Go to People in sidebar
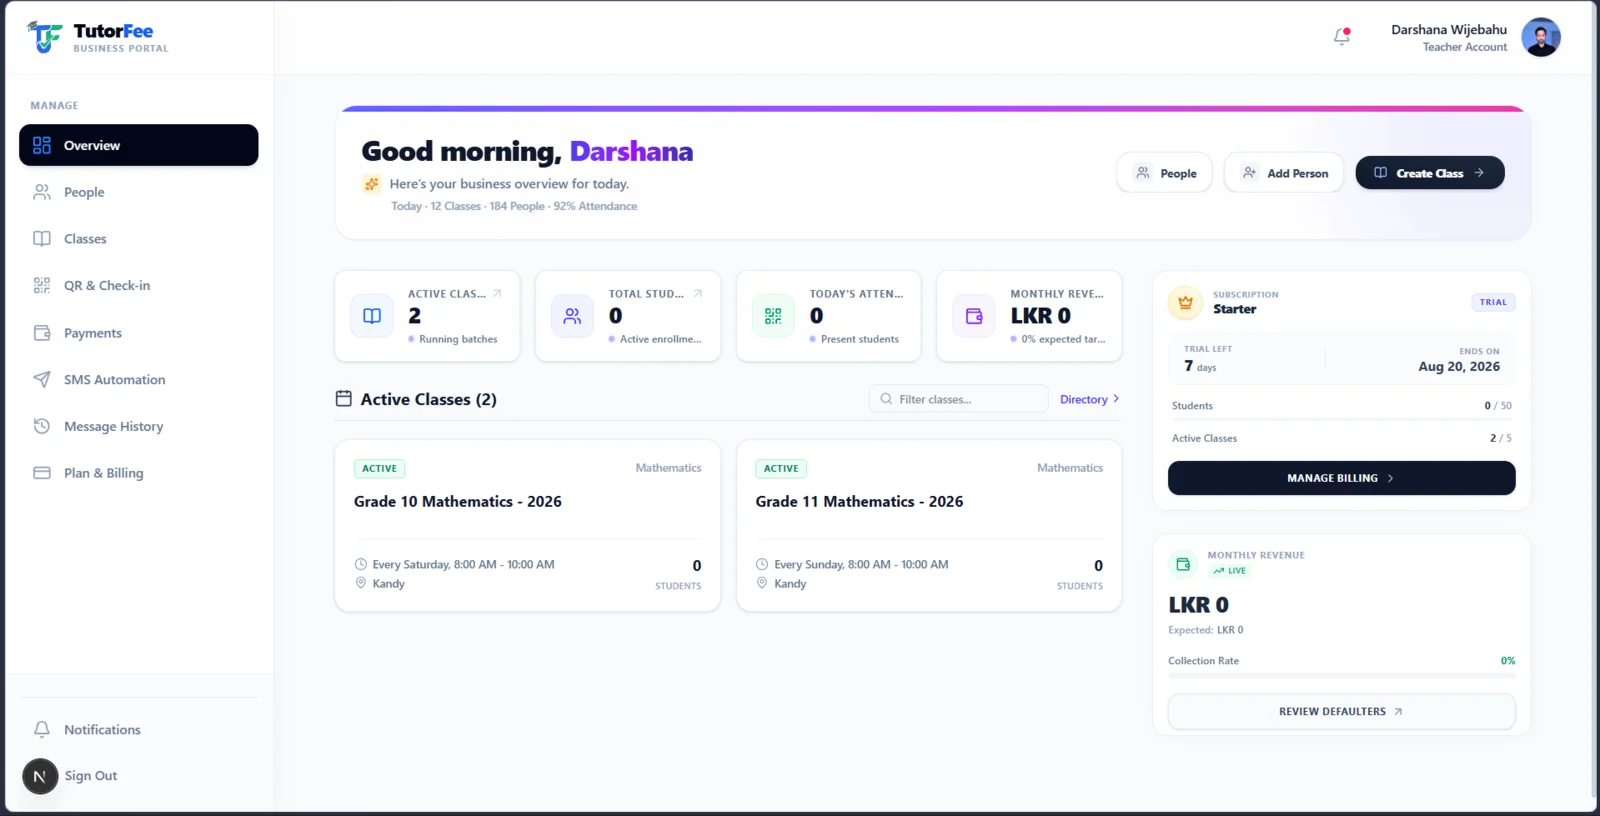Screen dimensions: 1600x816 click(x=139, y=192)
